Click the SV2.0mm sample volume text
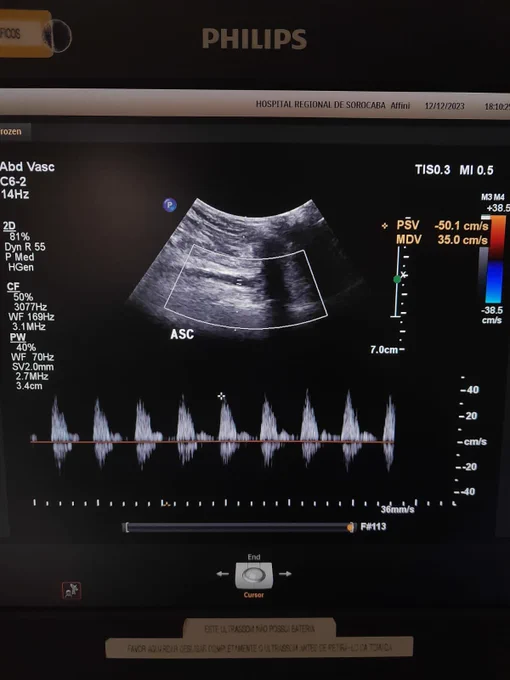This screenshot has height=680, width=510. point(33,367)
